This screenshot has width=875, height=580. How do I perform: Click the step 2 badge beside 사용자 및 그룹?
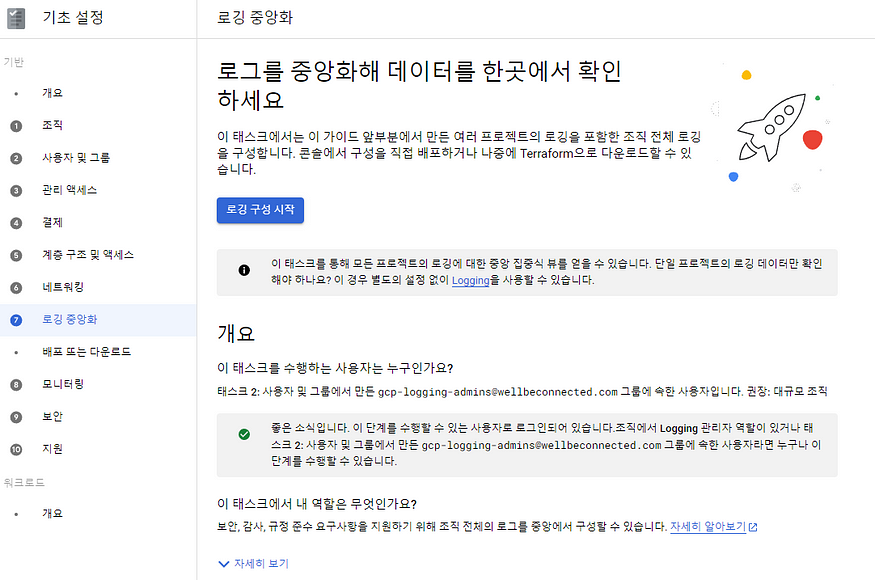pos(16,159)
